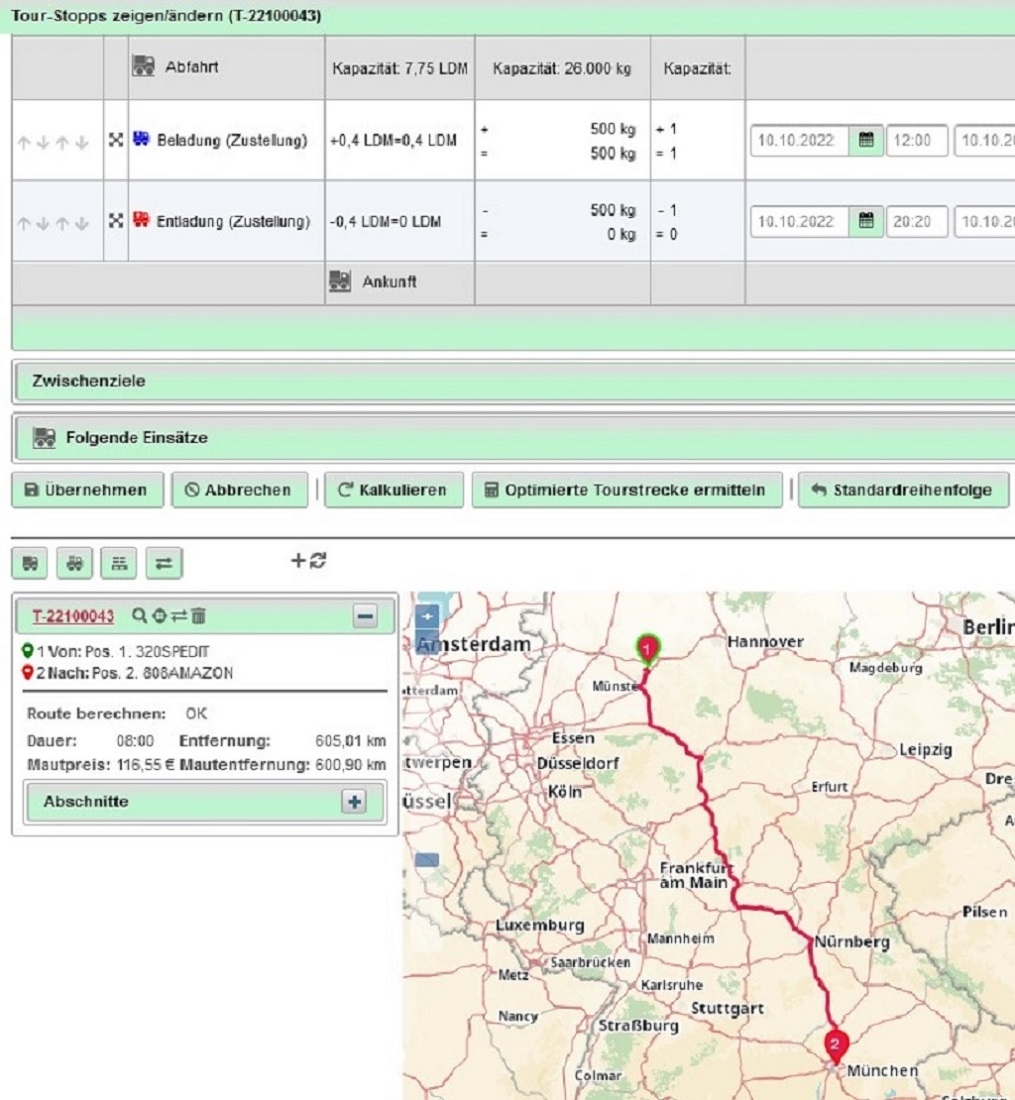This screenshot has height=1100, width=1015.
Task: Expand Abschnitte with the plus button
Action: (354, 802)
